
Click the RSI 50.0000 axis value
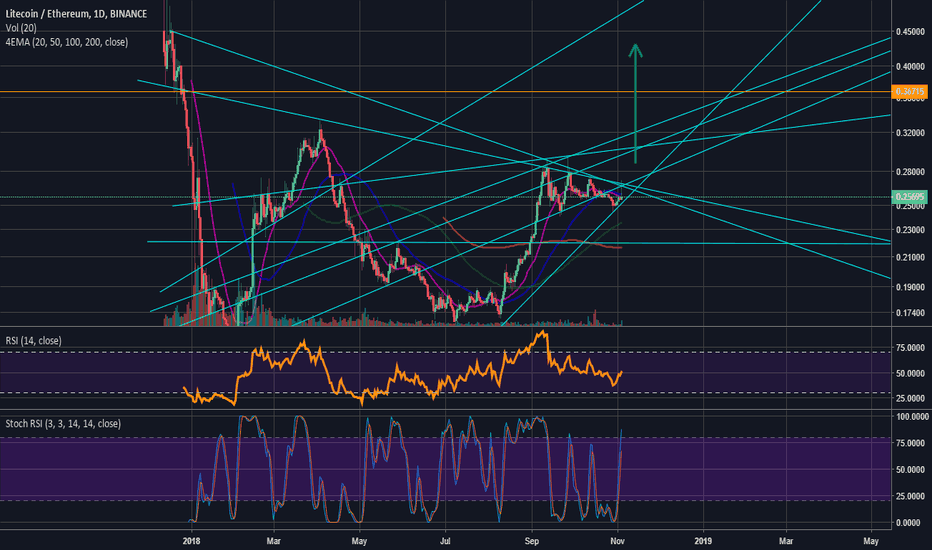(x=910, y=373)
